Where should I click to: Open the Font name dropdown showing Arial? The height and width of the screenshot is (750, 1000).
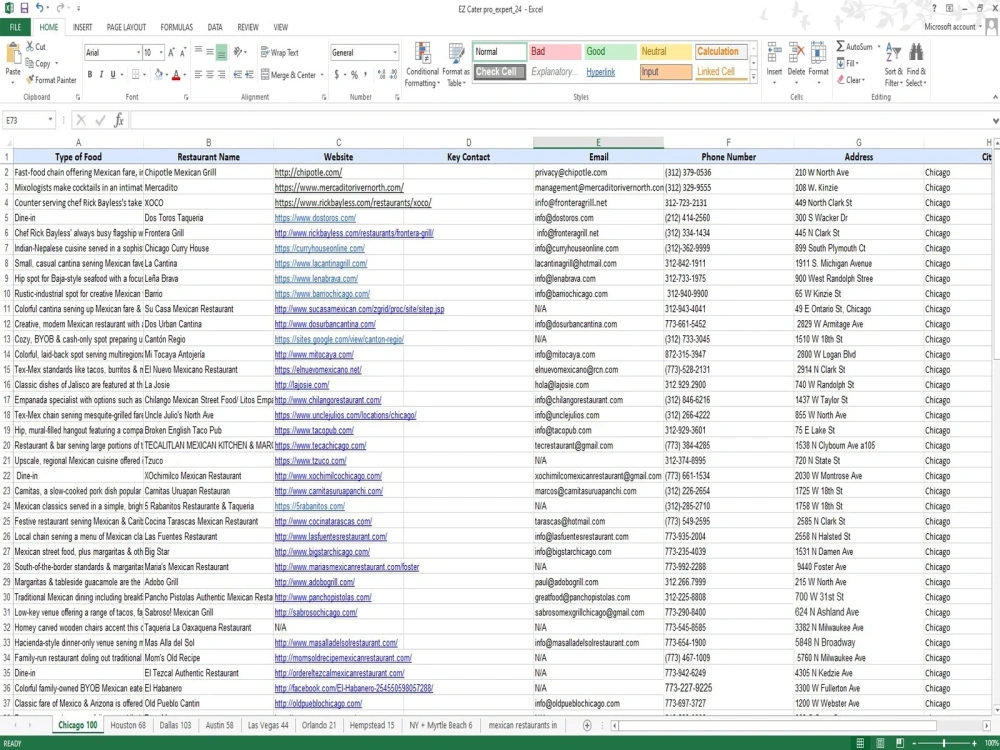[x=138, y=52]
